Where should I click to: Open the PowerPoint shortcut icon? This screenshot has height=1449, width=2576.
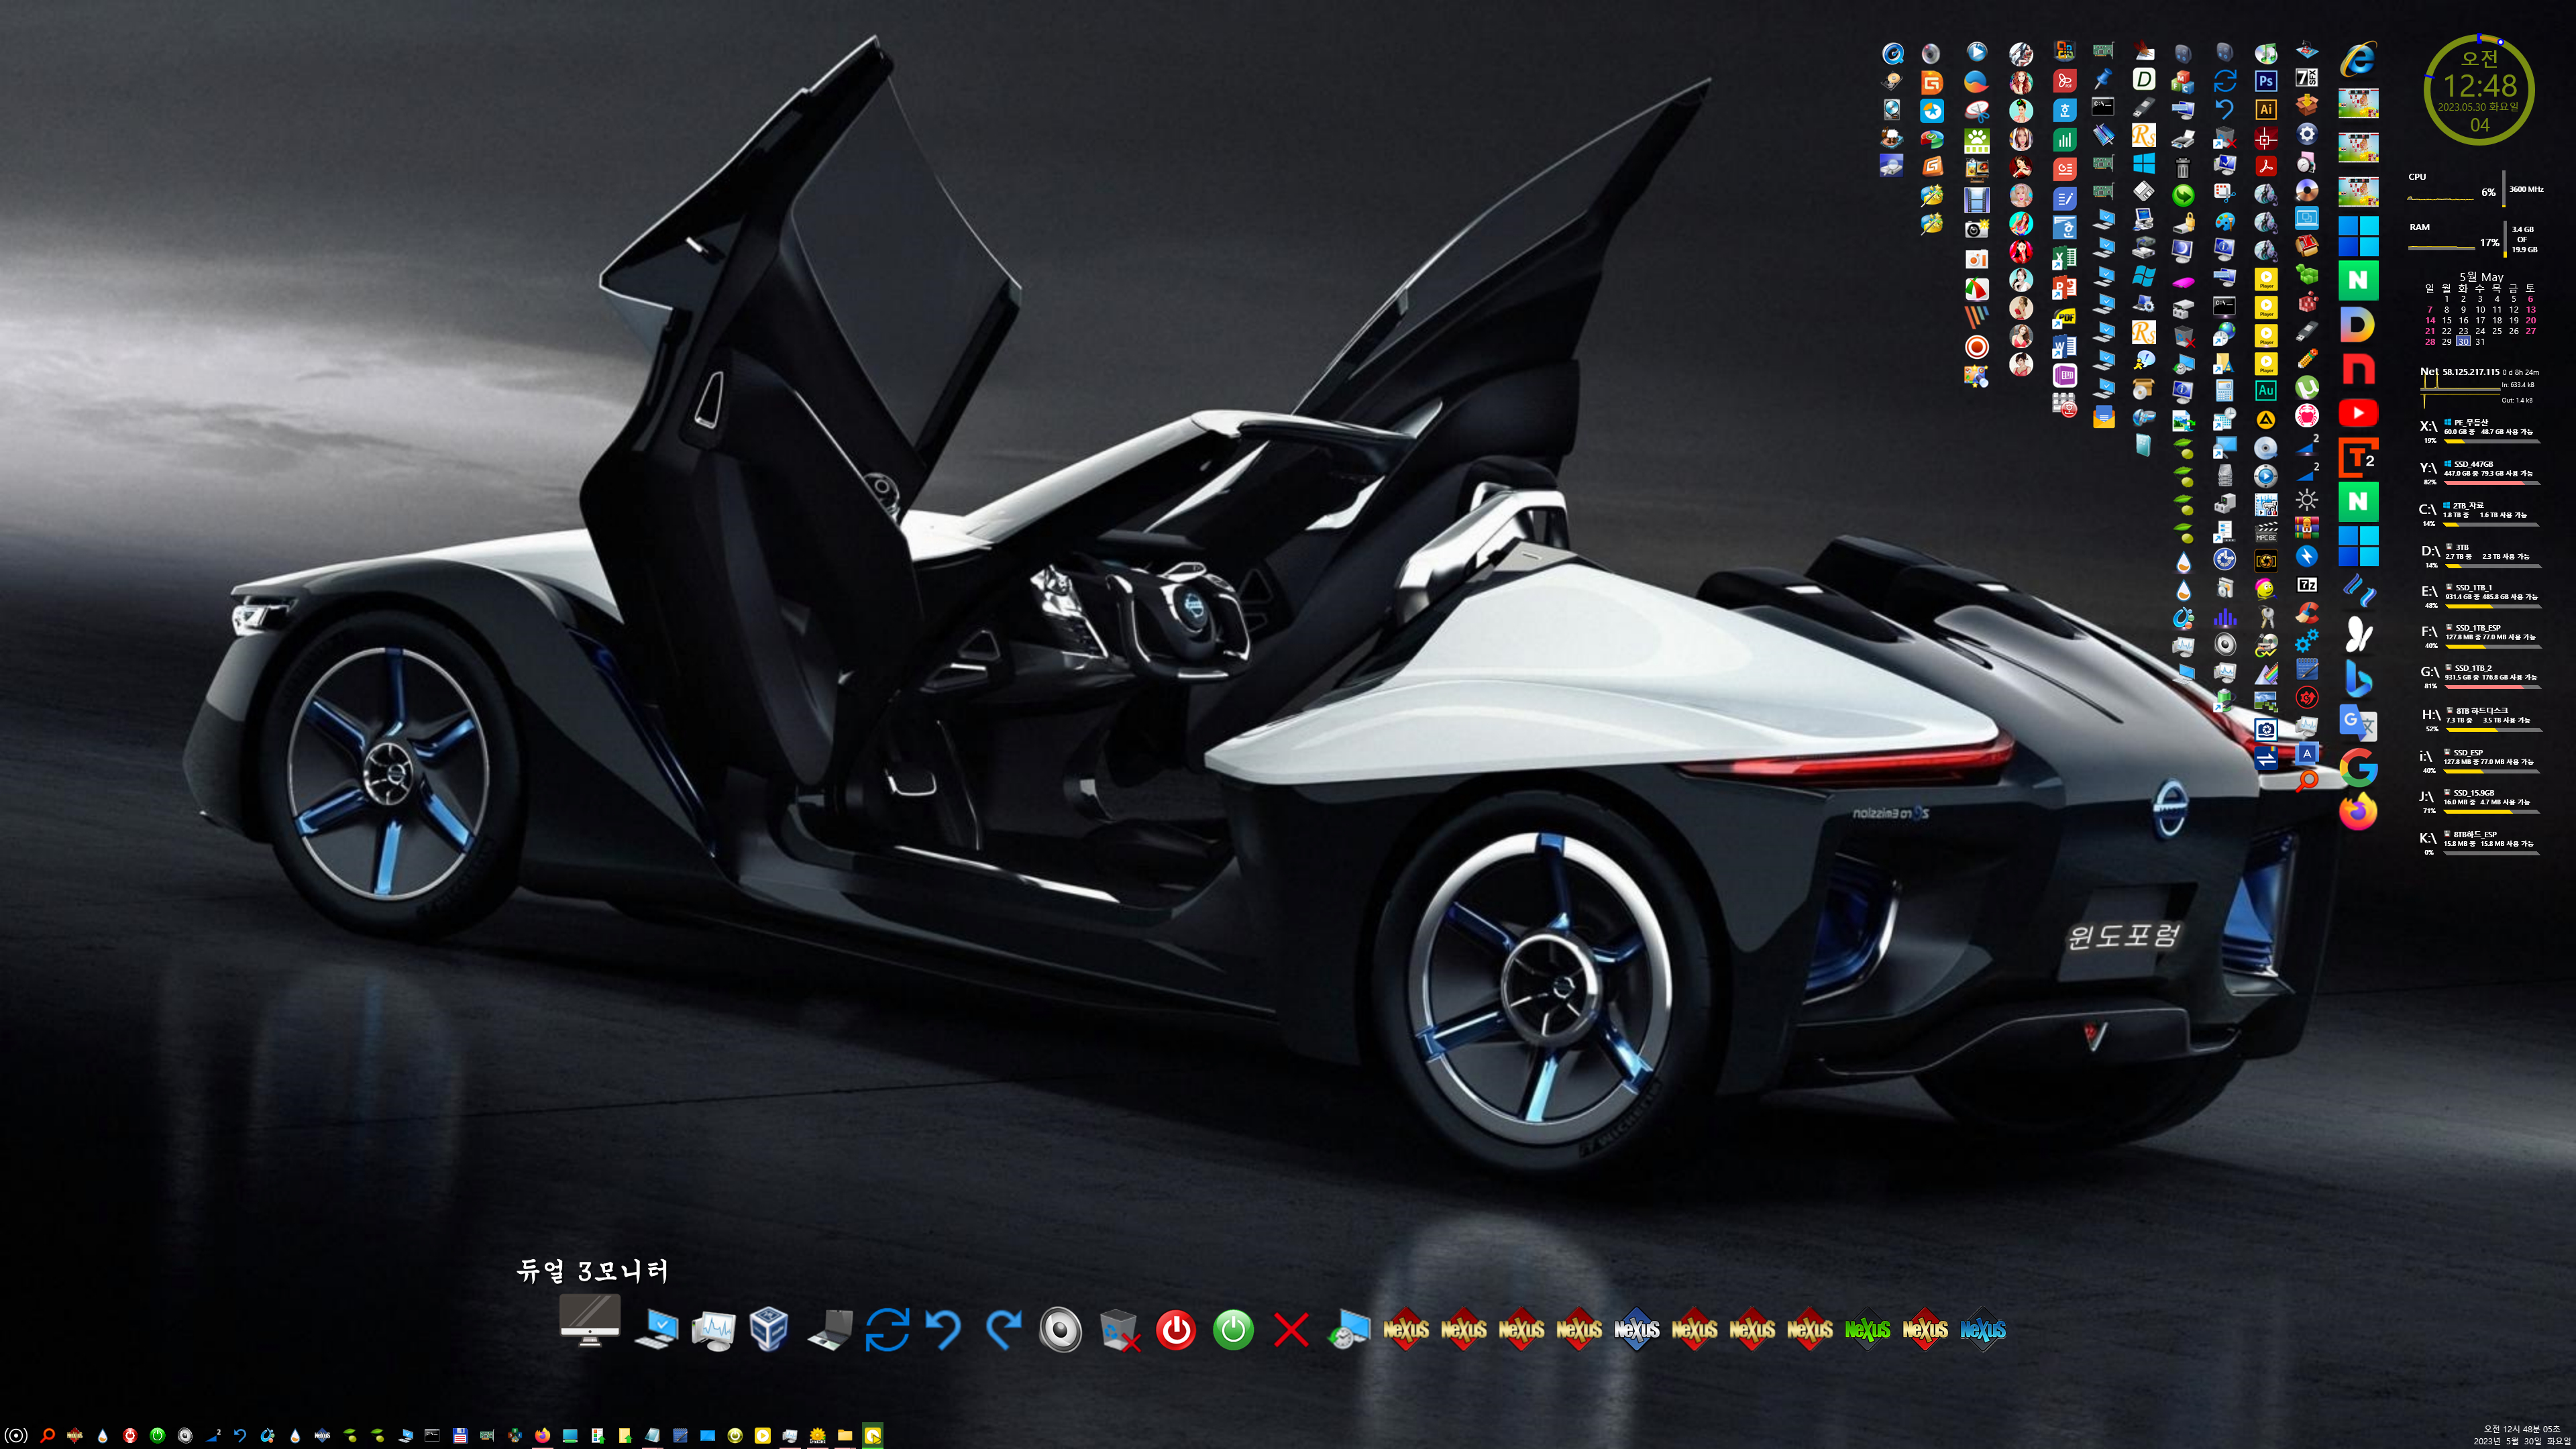[x=2064, y=288]
